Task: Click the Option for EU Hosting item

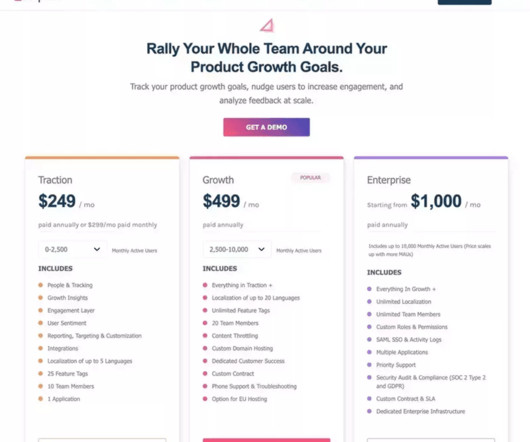Action: tap(239, 399)
